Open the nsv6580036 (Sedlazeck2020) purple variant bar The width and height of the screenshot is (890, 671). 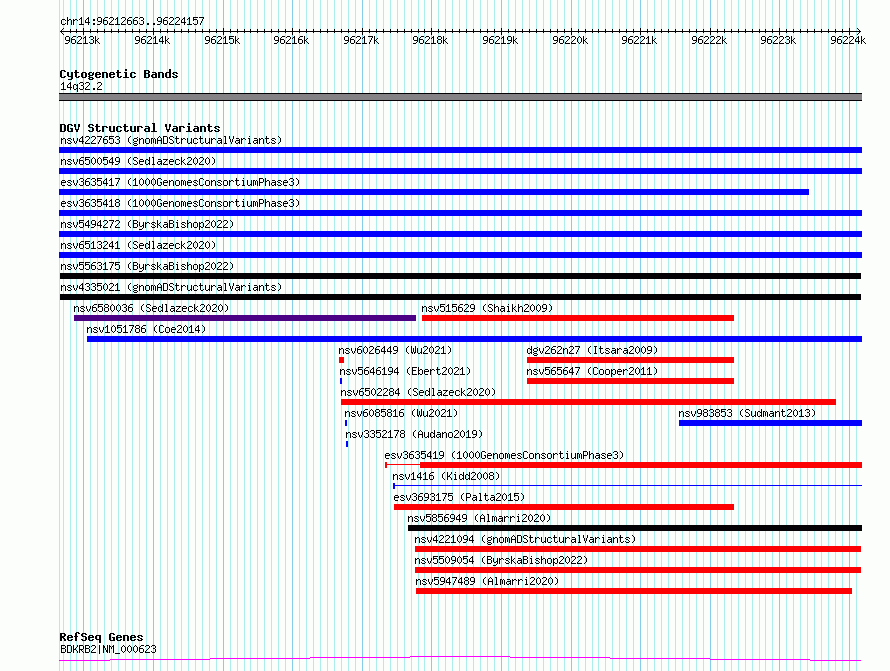(x=245, y=318)
